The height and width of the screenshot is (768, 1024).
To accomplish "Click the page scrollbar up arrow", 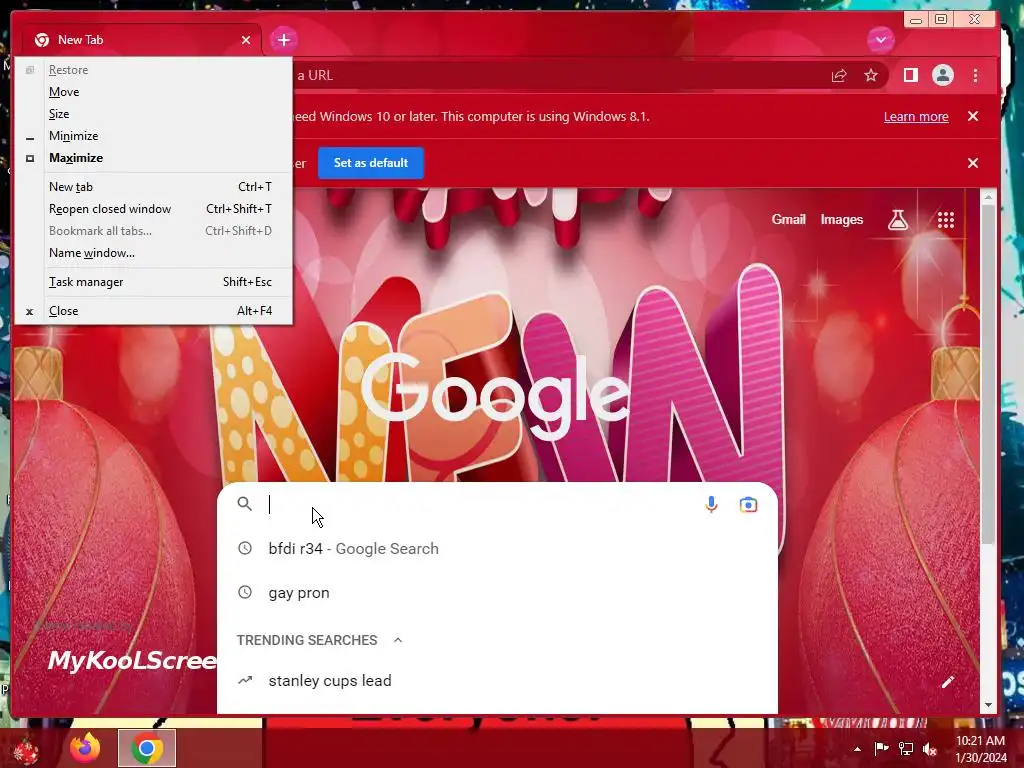I will [987, 197].
